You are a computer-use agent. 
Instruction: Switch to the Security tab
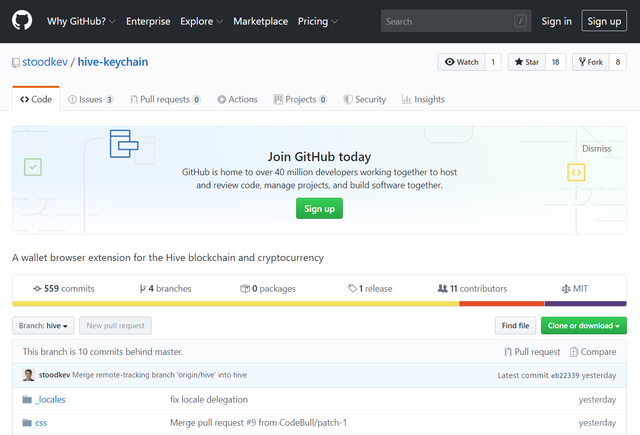364,99
